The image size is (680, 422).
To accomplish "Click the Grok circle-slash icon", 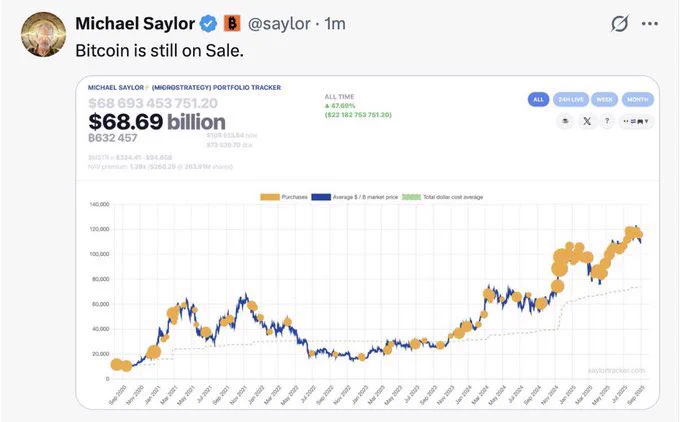I will click(x=619, y=23).
